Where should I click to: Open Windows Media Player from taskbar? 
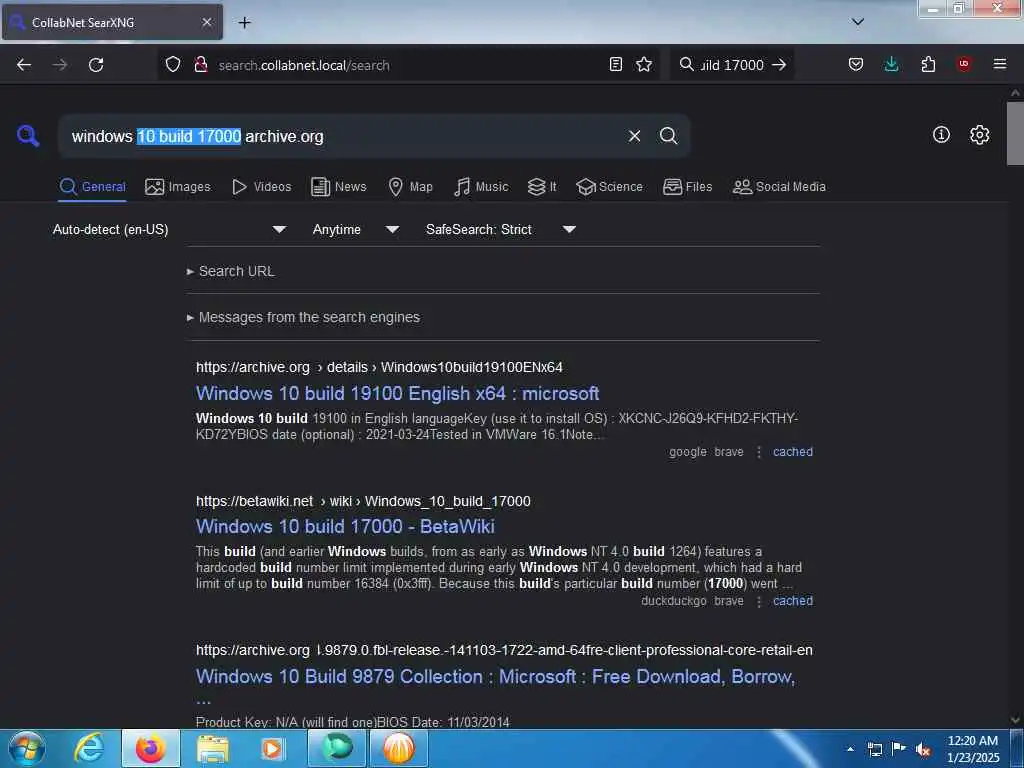point(272,748)
